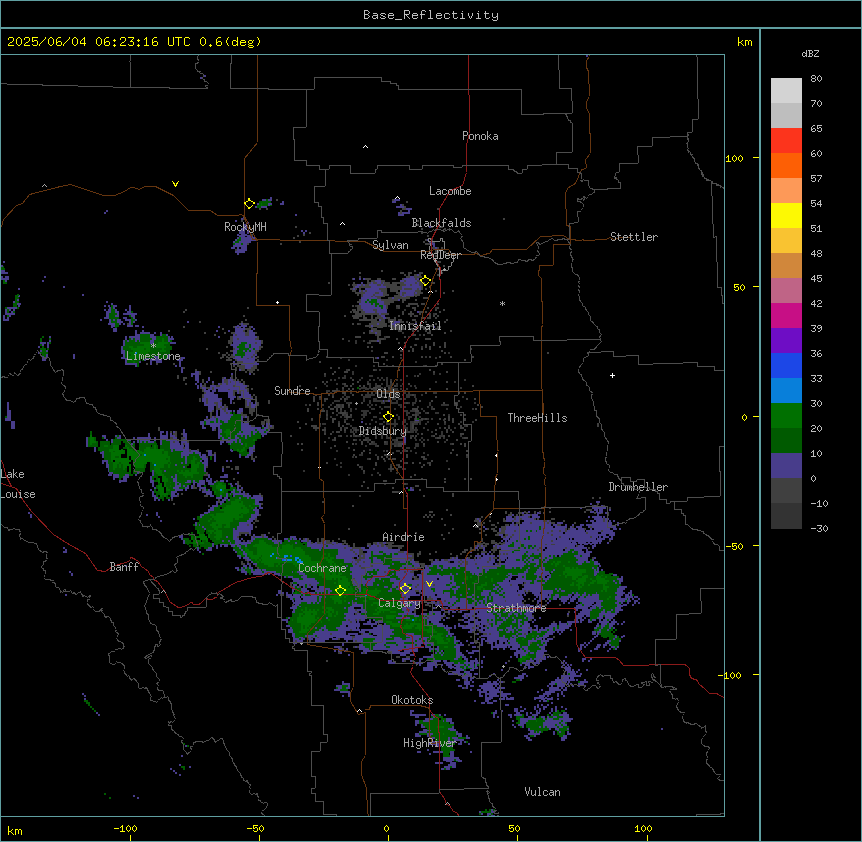Click the Sundre city label
The image size is (862, 842).
(x=292, y=391)
